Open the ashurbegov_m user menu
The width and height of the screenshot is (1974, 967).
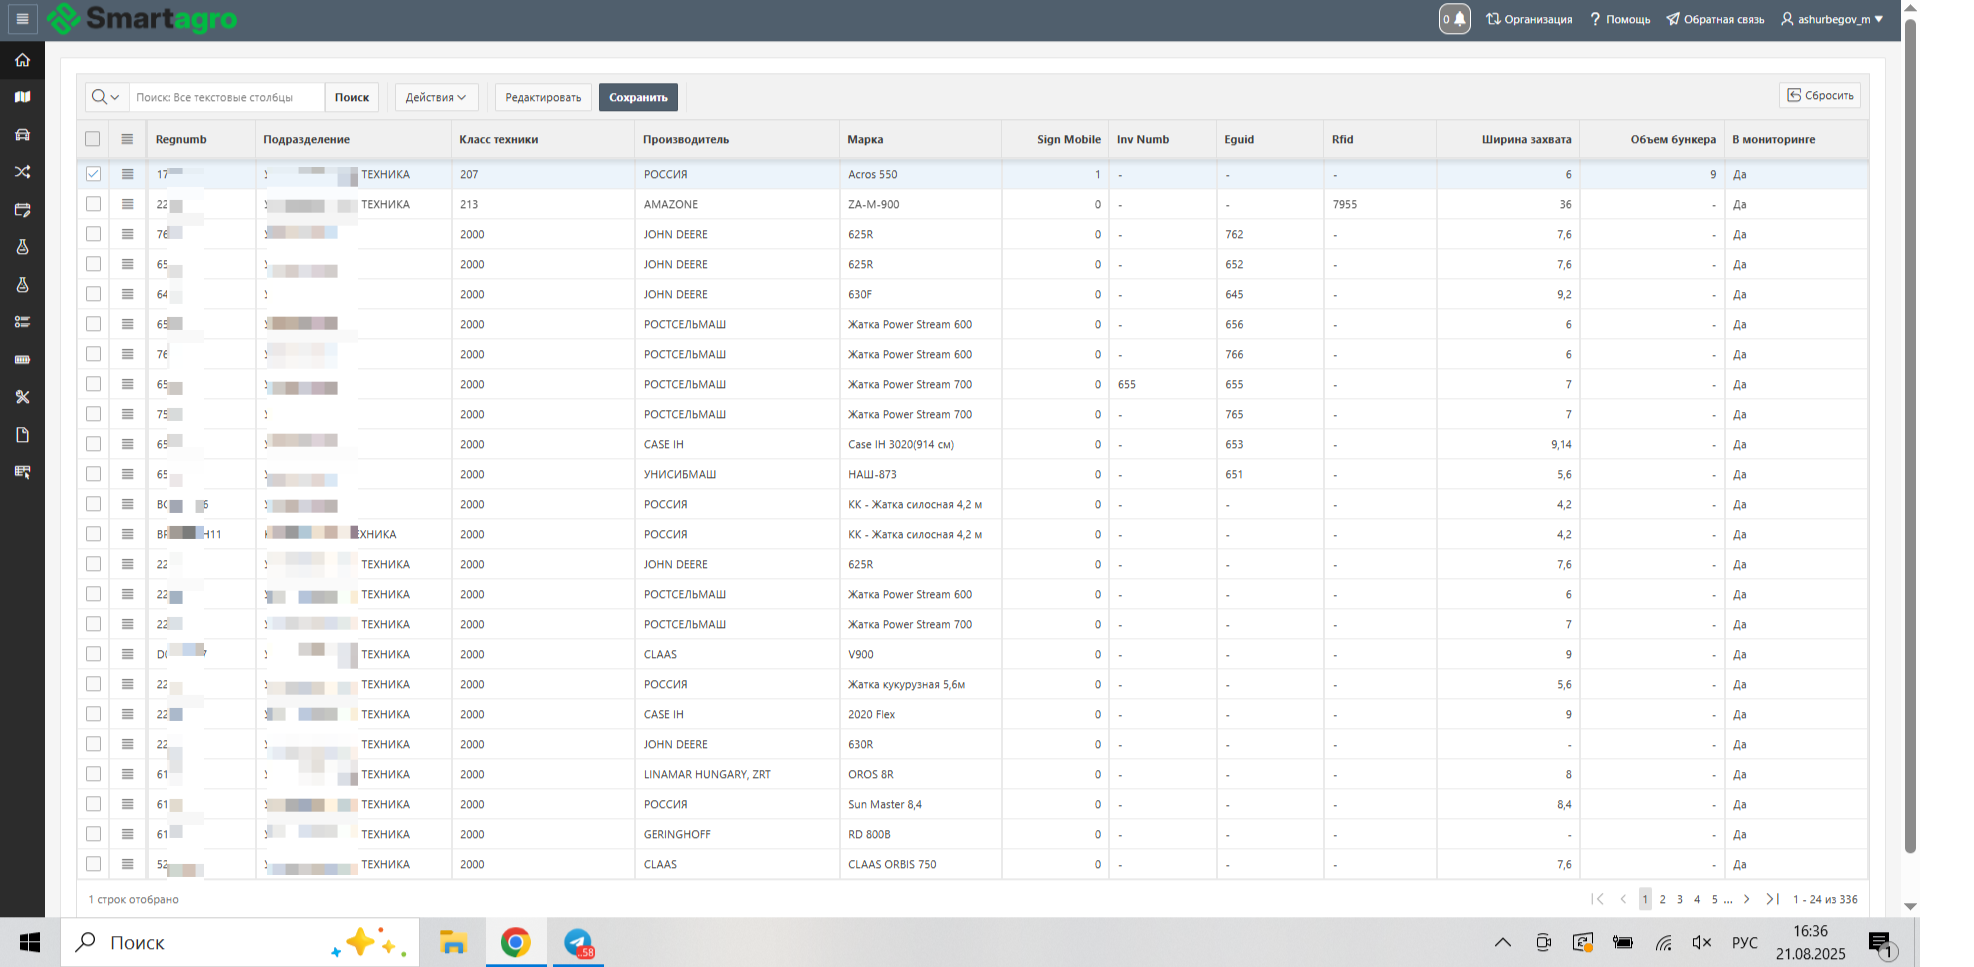1832,19
